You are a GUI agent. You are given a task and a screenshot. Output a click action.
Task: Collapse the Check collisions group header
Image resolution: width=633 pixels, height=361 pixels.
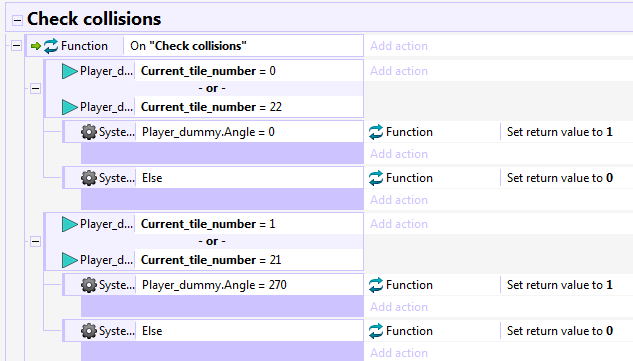(17, 20)
